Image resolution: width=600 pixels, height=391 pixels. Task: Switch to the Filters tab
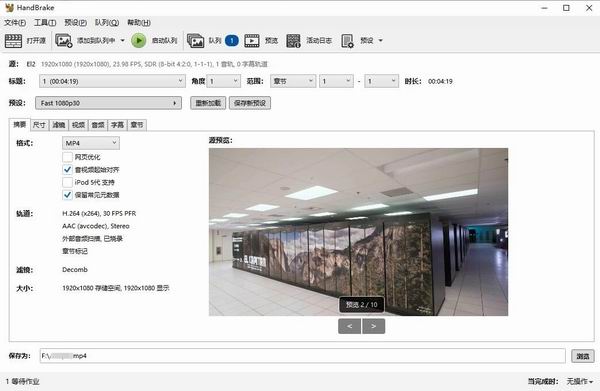59,125
